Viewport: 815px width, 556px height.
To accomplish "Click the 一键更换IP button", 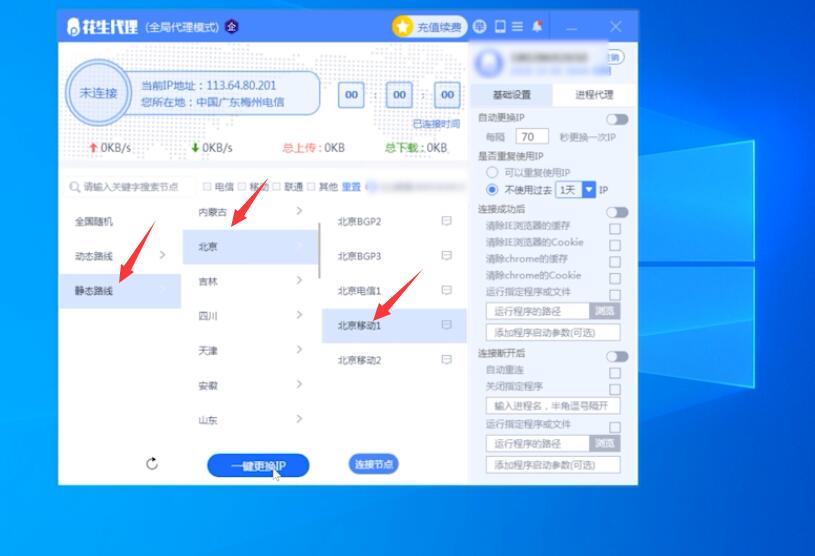I will click(x=258, y=466).
